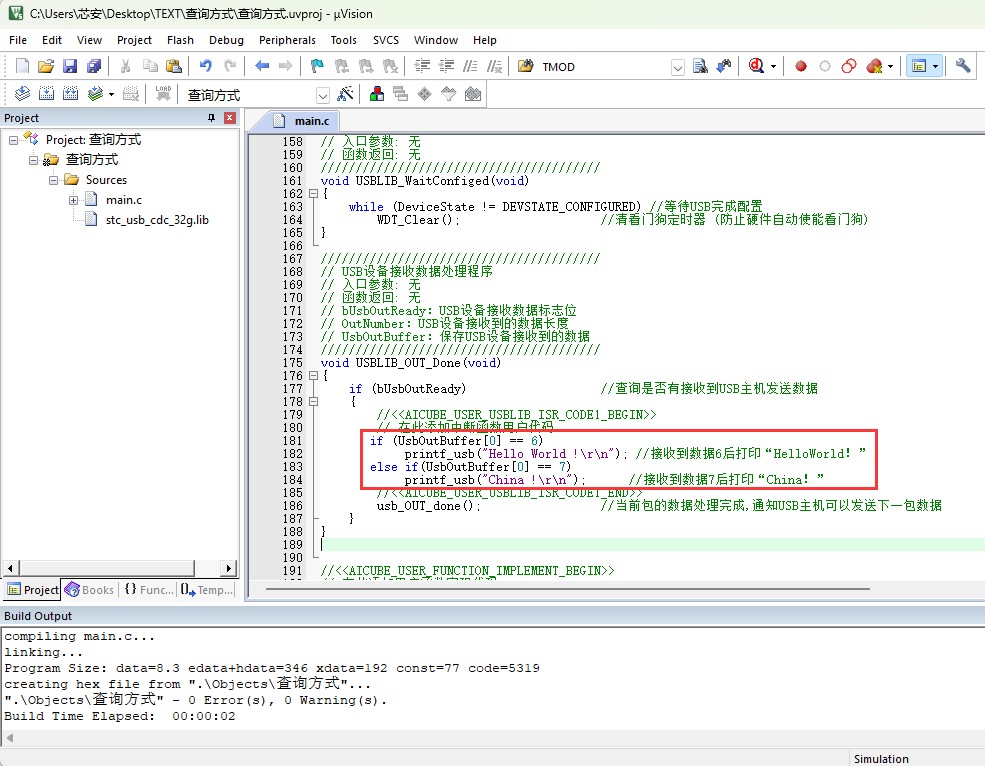Kill all breakpoints icon
The height and width of the screenshot is (766, 985).
pyautogui.click(x=874, y=66)
